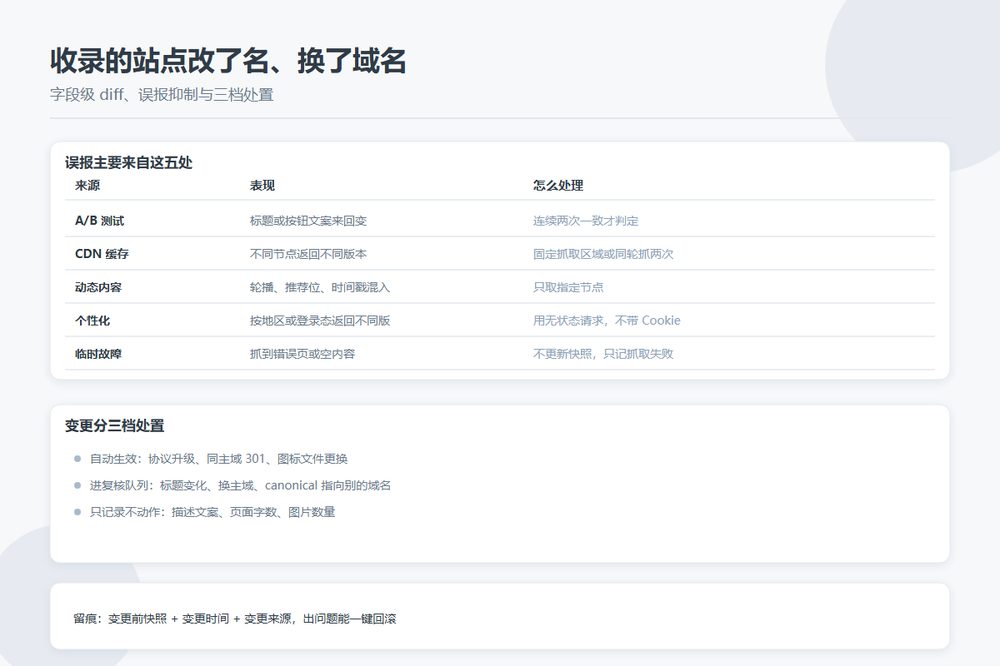Select the 动态内容 row label
This screenshot has width=1000, height=666.
pos(98,287)
